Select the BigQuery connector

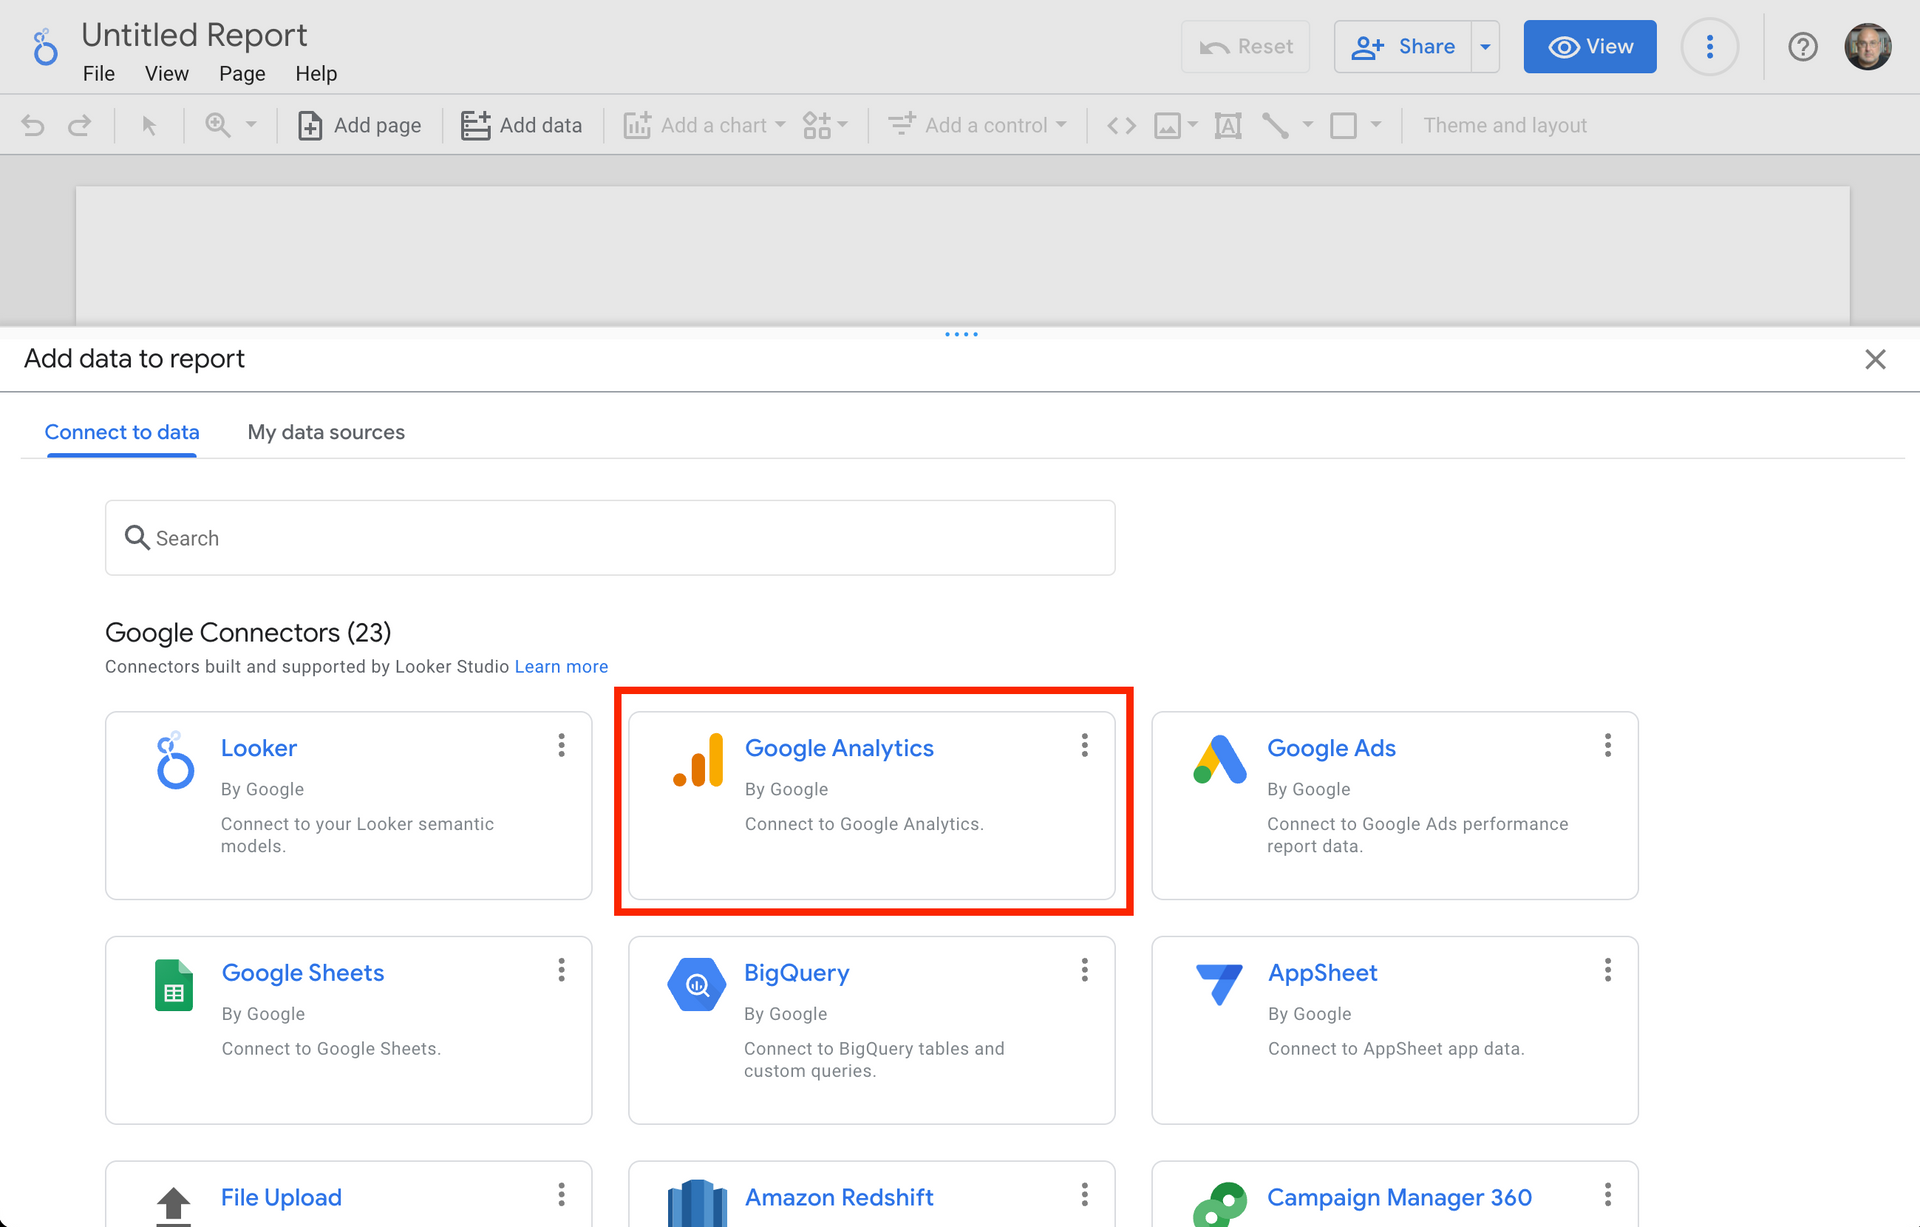[x=872, y=1030]
